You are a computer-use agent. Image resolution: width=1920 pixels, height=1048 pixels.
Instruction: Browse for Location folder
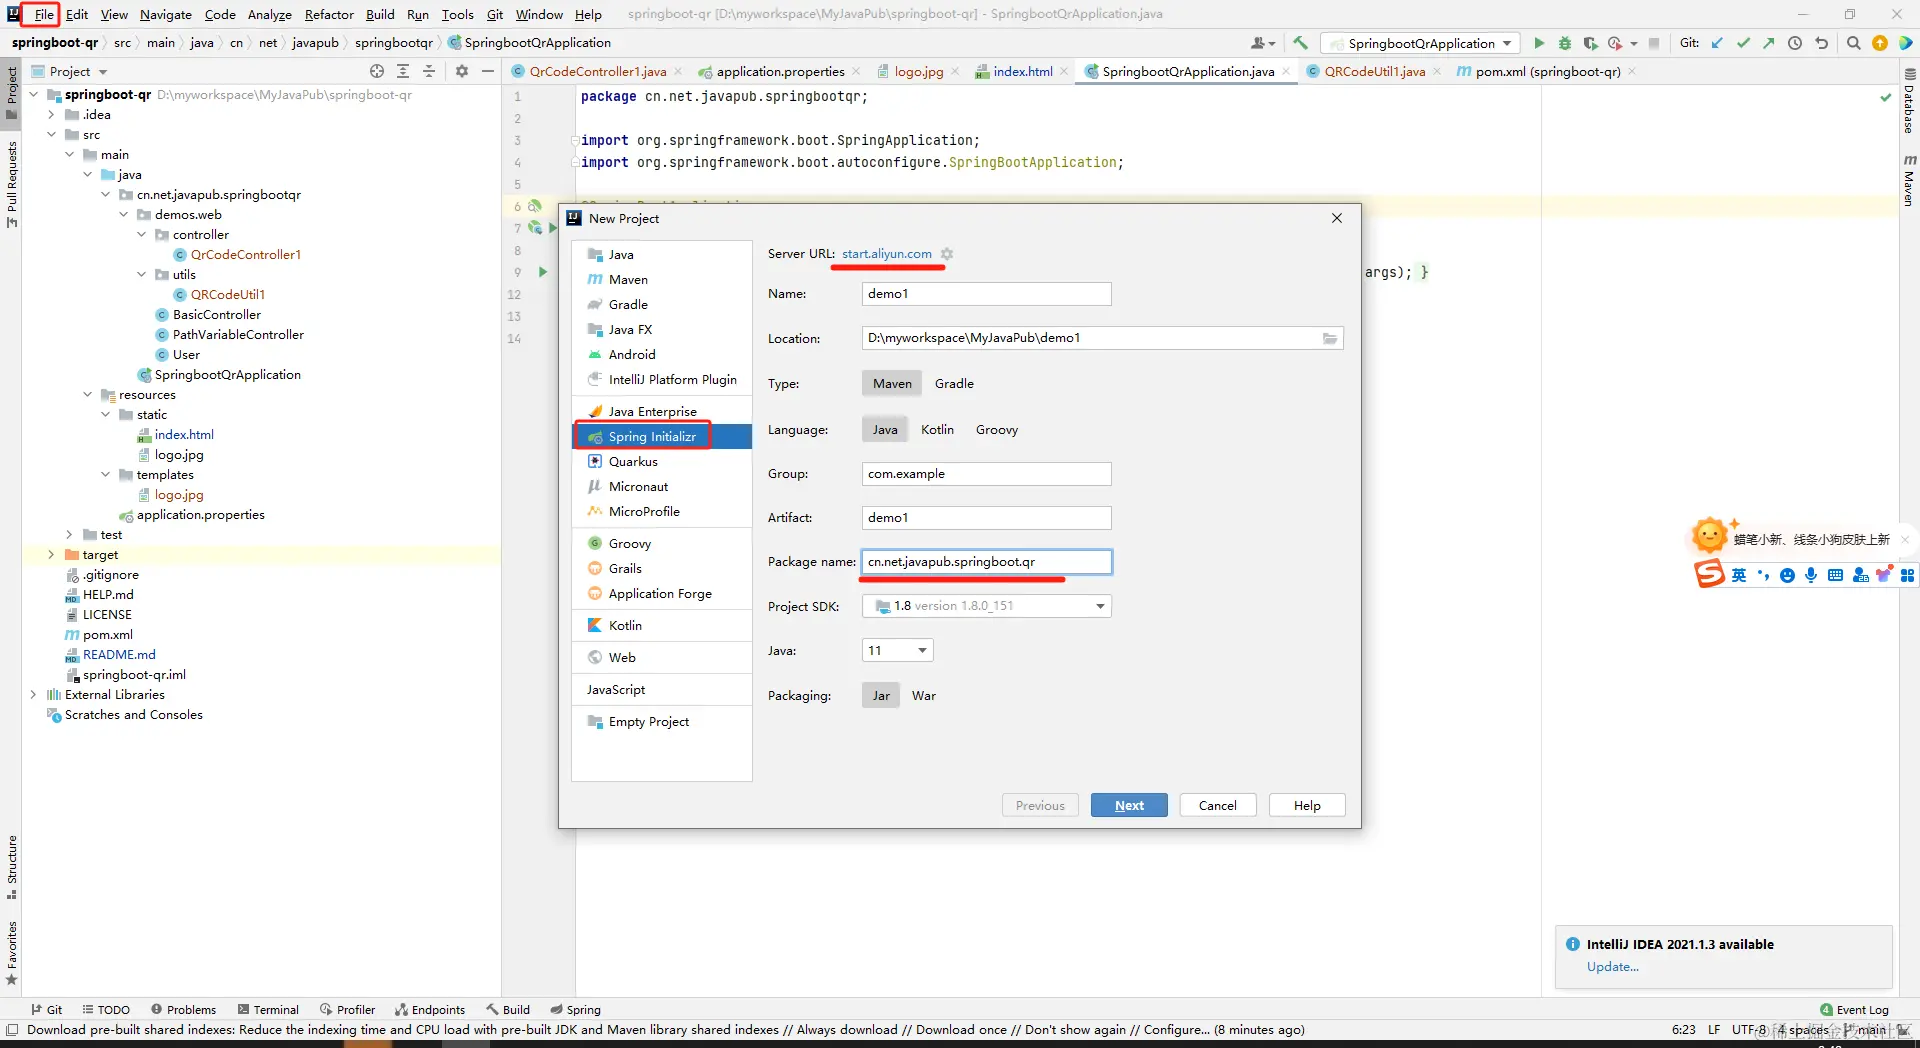[1330, 338]
